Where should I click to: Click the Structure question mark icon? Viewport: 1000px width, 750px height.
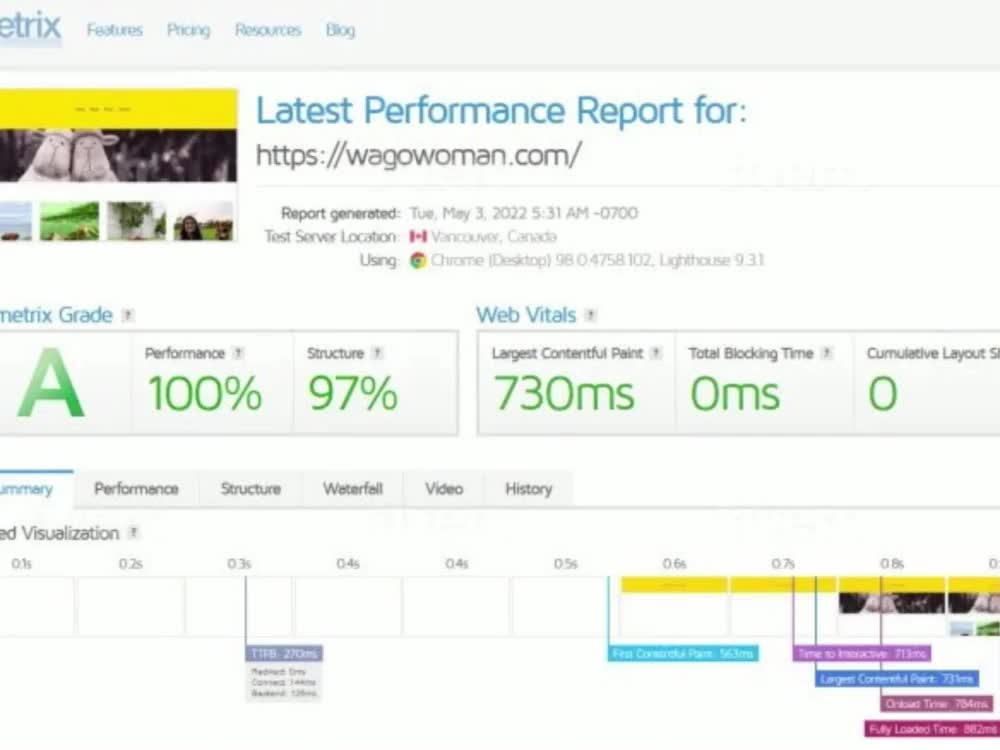(x=377, y=352)
